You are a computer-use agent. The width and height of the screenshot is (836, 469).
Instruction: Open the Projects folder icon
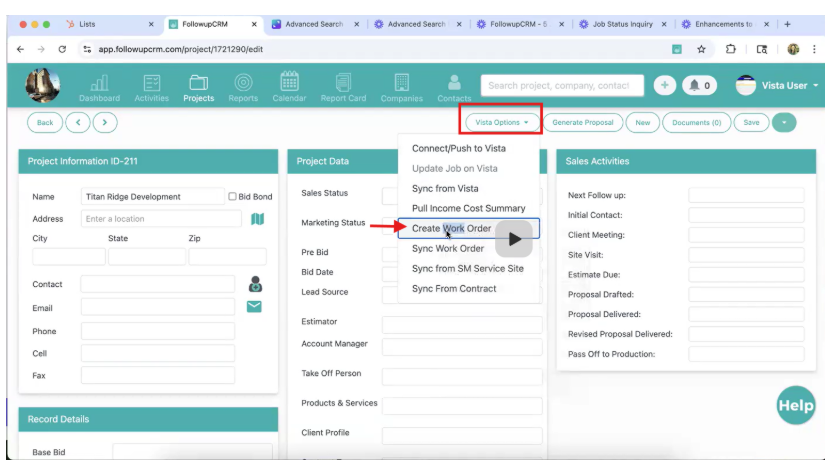pos(198,87)
